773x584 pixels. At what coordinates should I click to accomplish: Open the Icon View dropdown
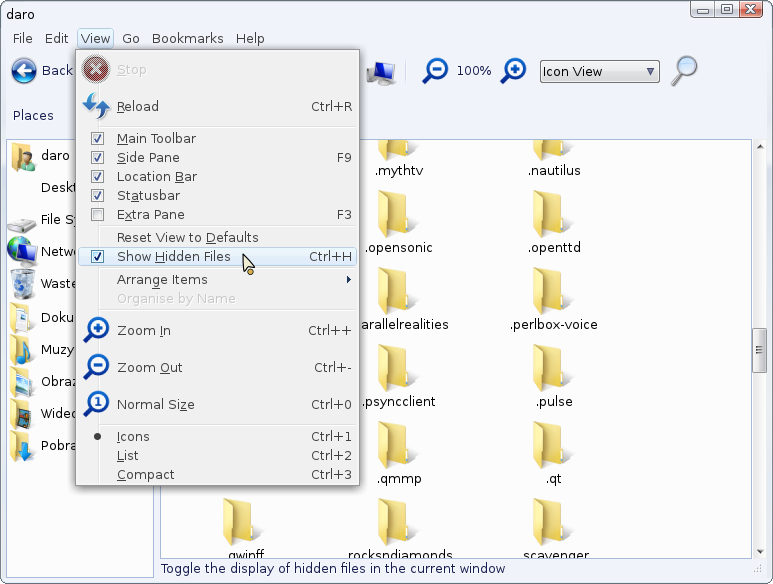pyautogui.click(x=599, y=72)
